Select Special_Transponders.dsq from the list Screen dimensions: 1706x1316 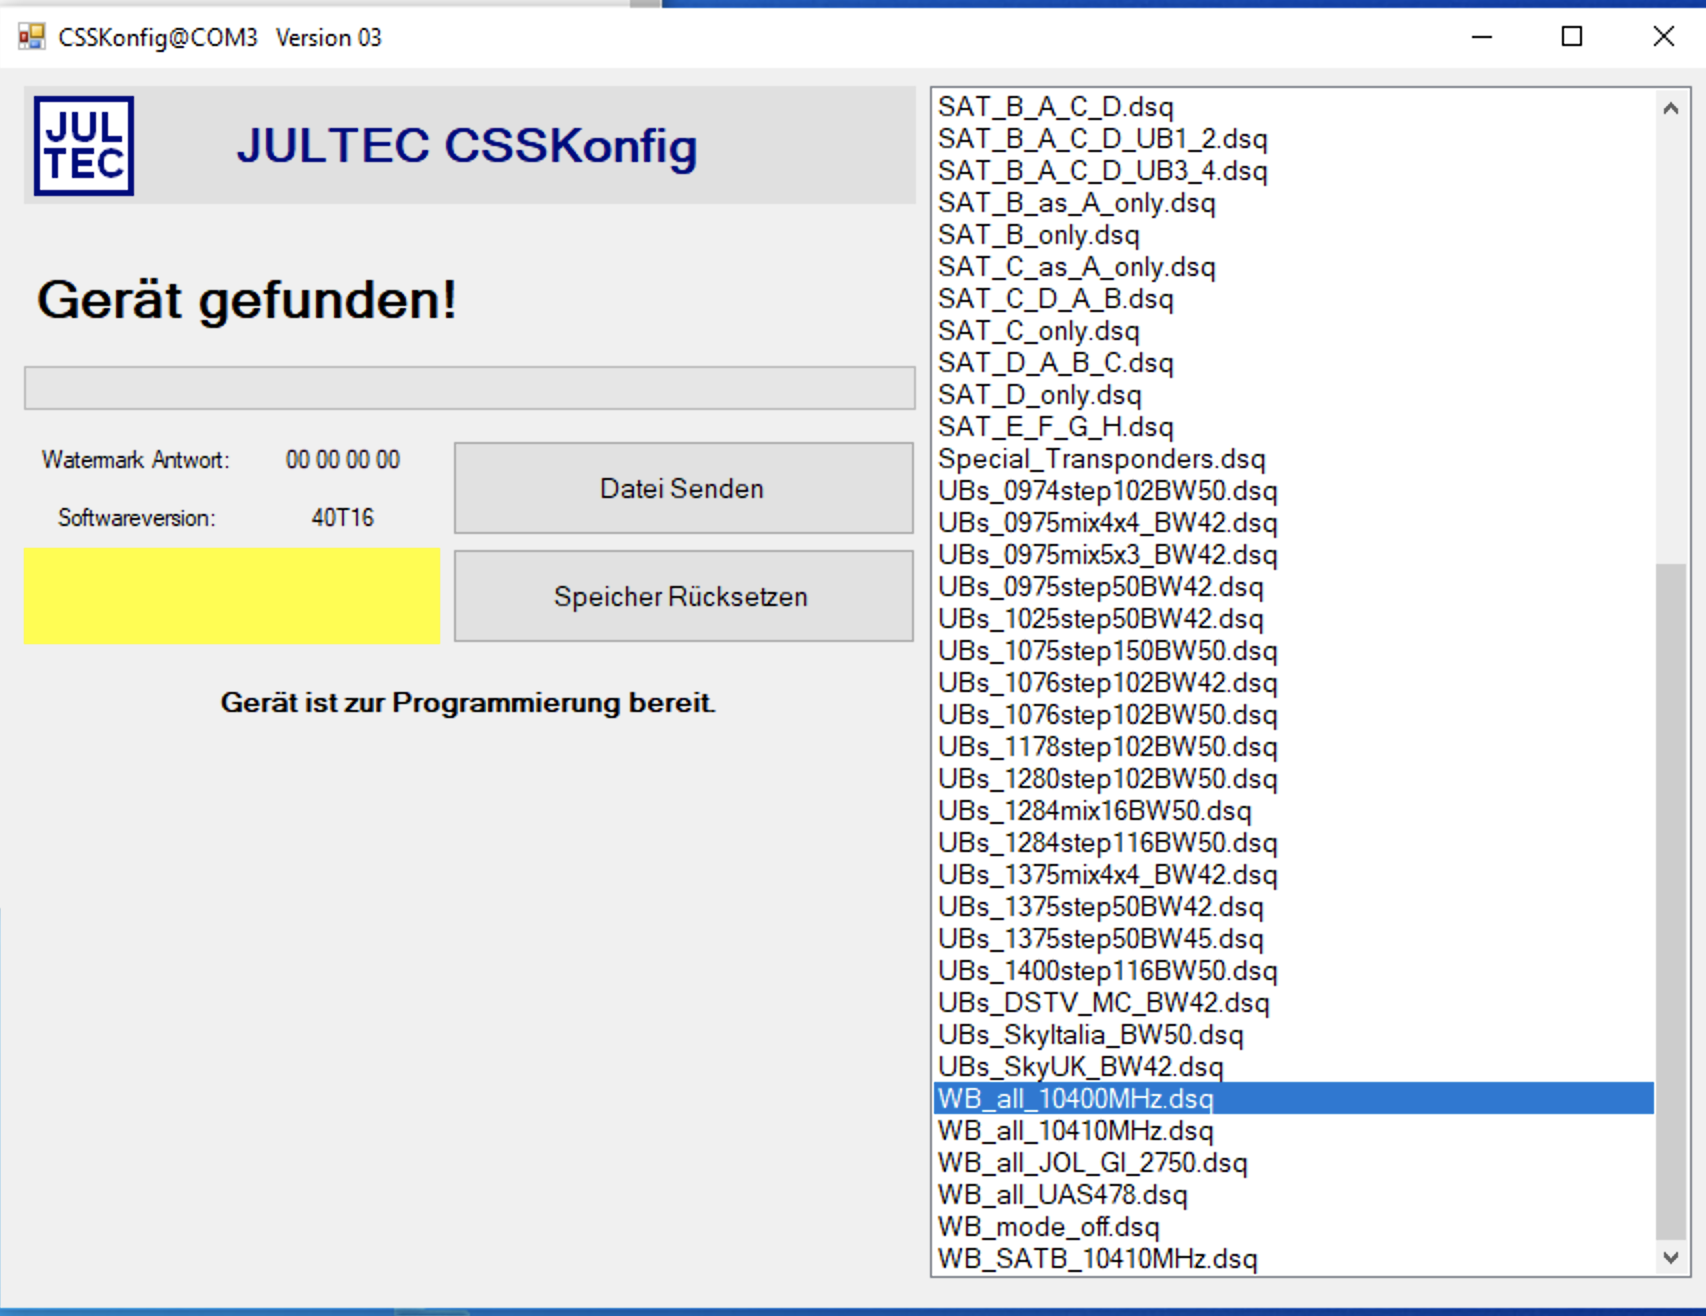tap(1101, 459)
